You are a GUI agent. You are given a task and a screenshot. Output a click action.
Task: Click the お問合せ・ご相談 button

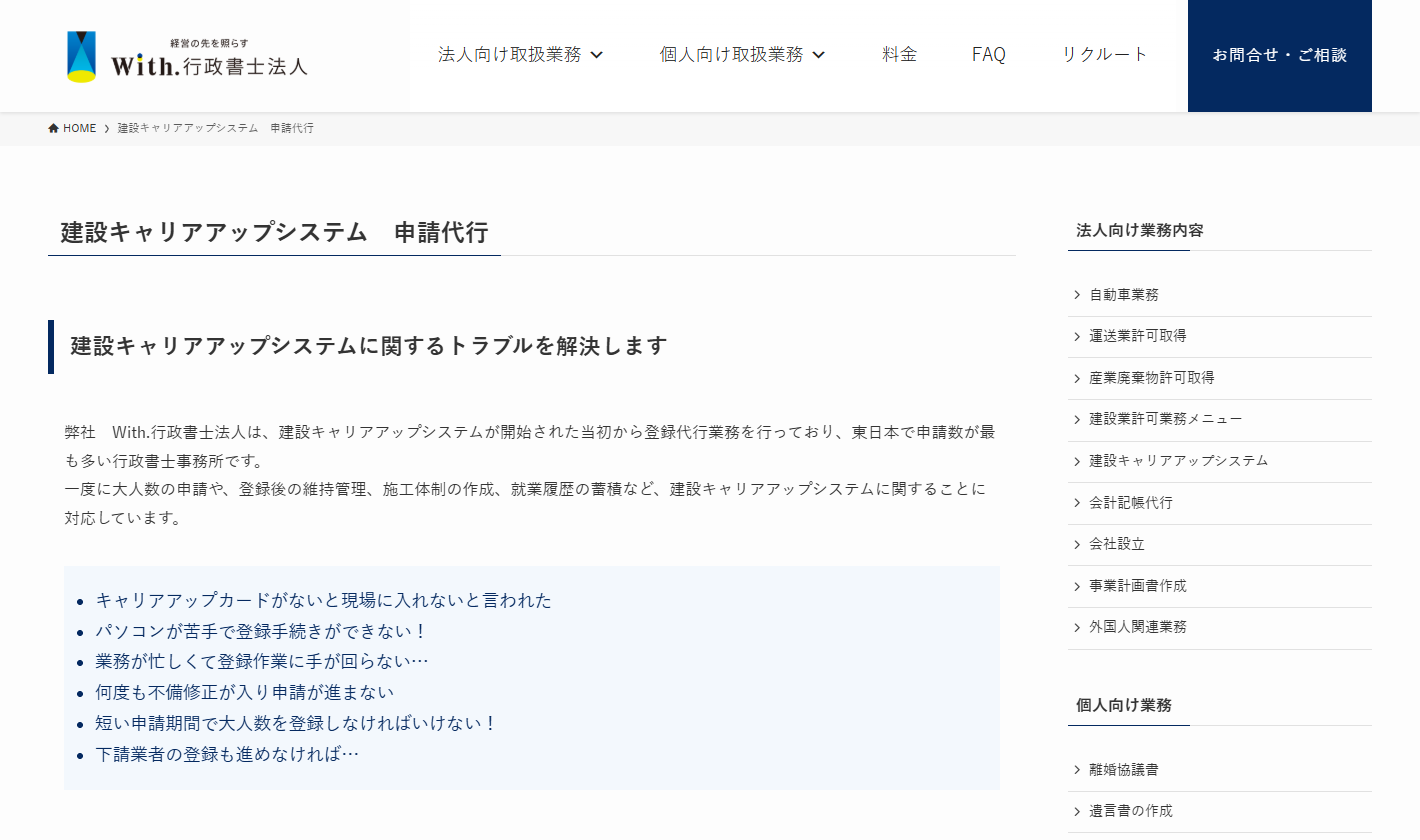1279,55
